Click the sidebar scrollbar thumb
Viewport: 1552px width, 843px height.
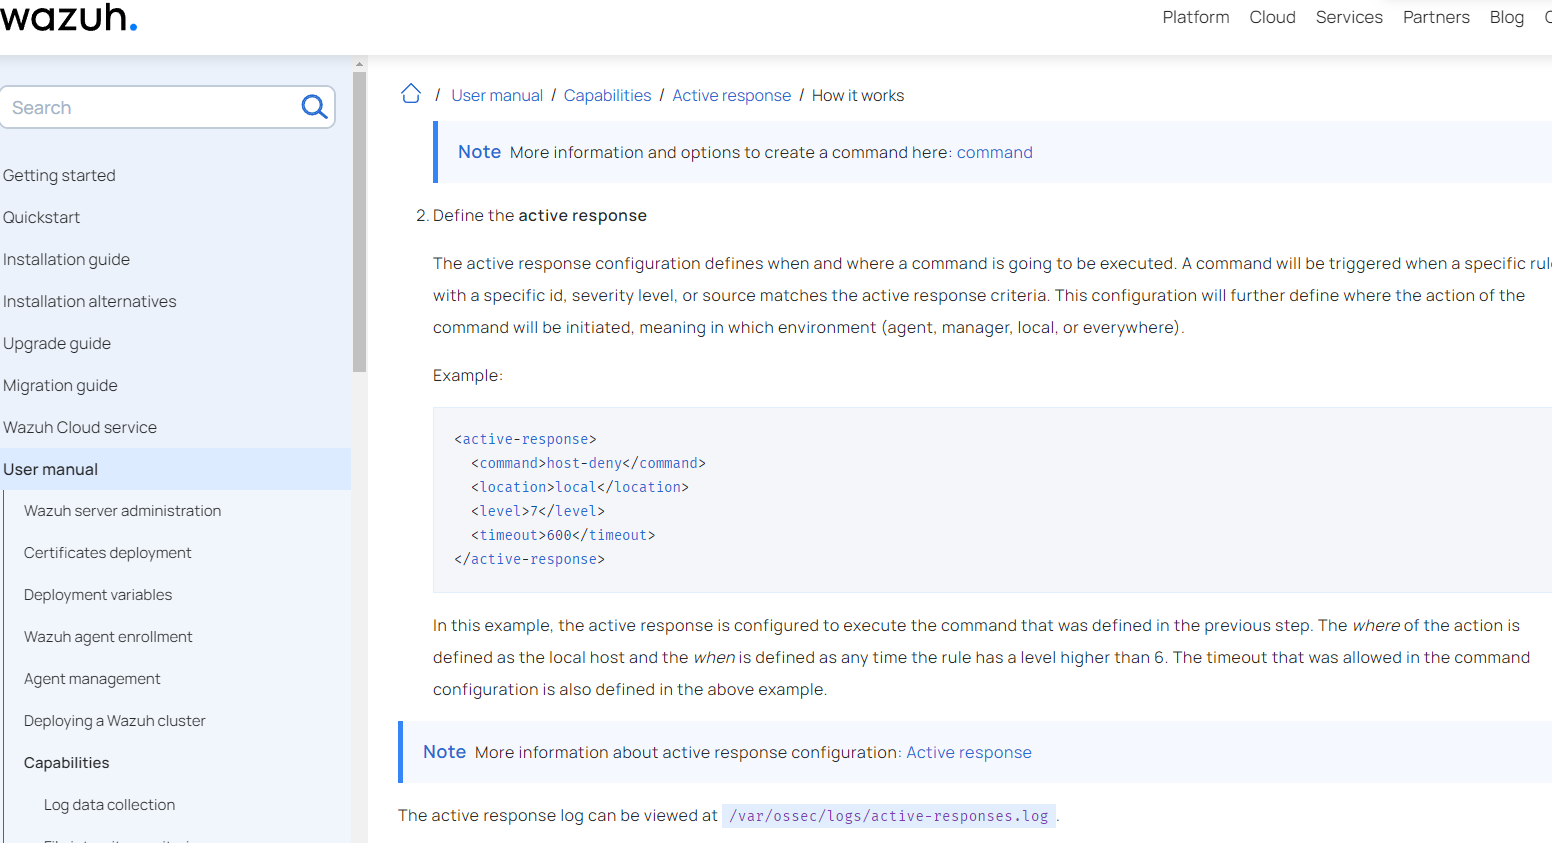pos(359,221)
